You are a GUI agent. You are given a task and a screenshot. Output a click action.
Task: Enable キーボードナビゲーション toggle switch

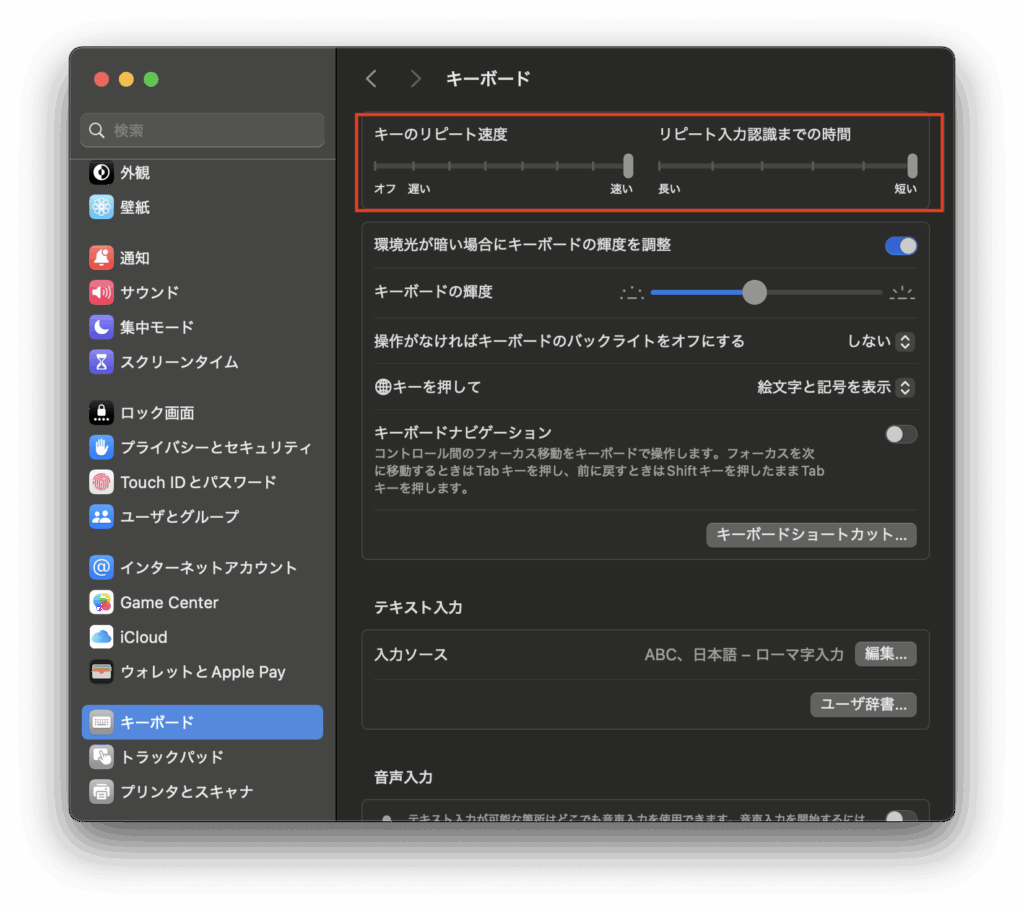[x=900, y=434]
